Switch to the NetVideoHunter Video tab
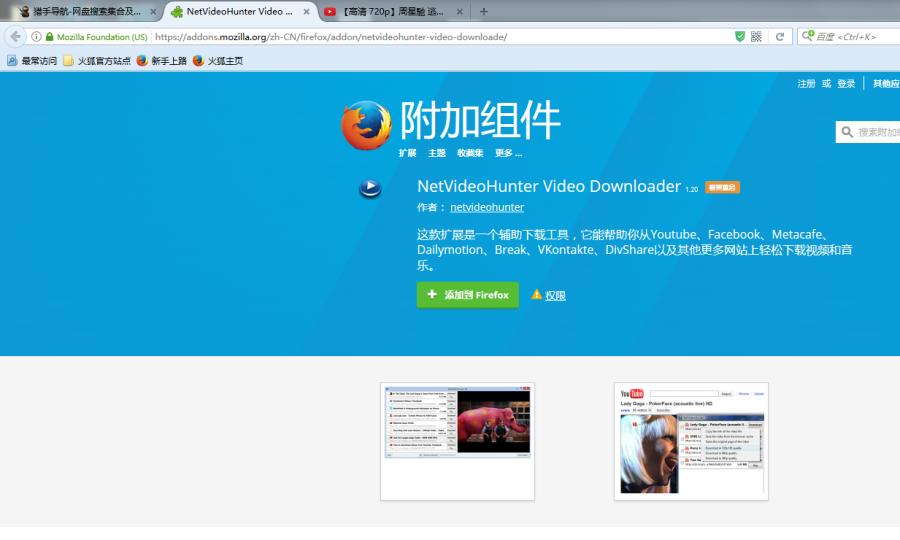The height and width of the screenshot is (540, 900). click(240, 11)
